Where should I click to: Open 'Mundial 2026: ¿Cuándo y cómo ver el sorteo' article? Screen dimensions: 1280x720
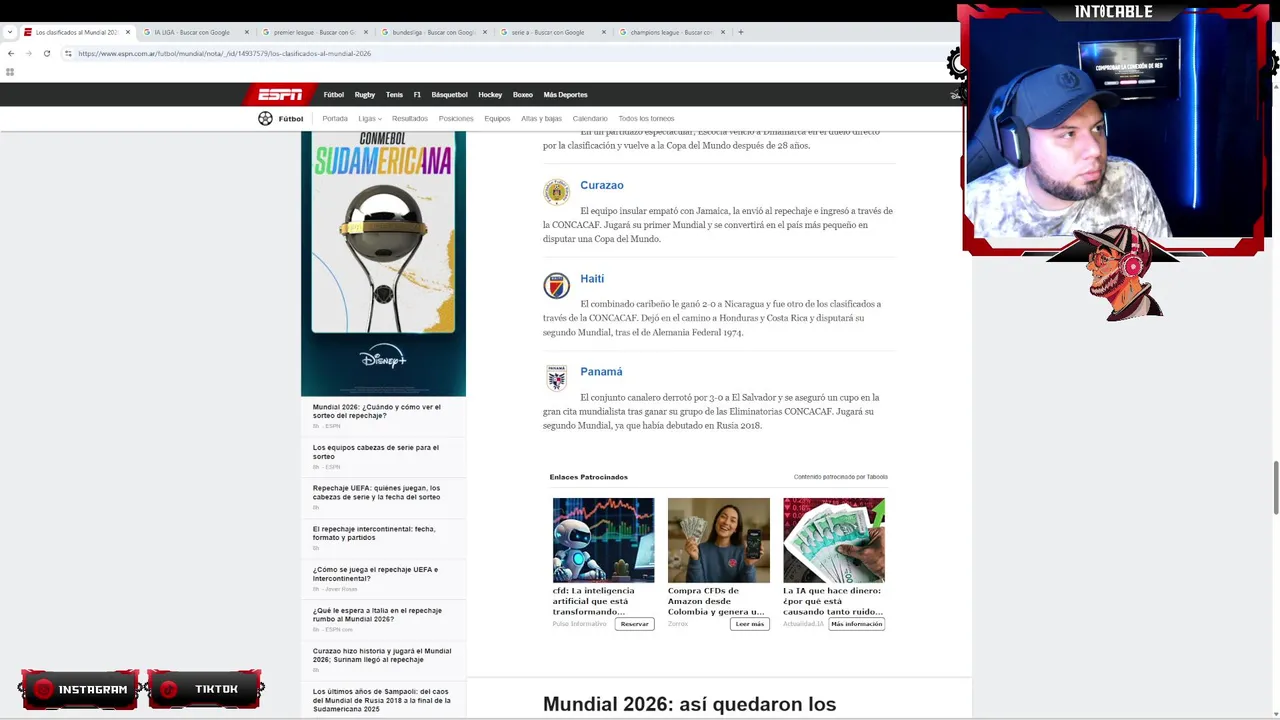(376, 411)
